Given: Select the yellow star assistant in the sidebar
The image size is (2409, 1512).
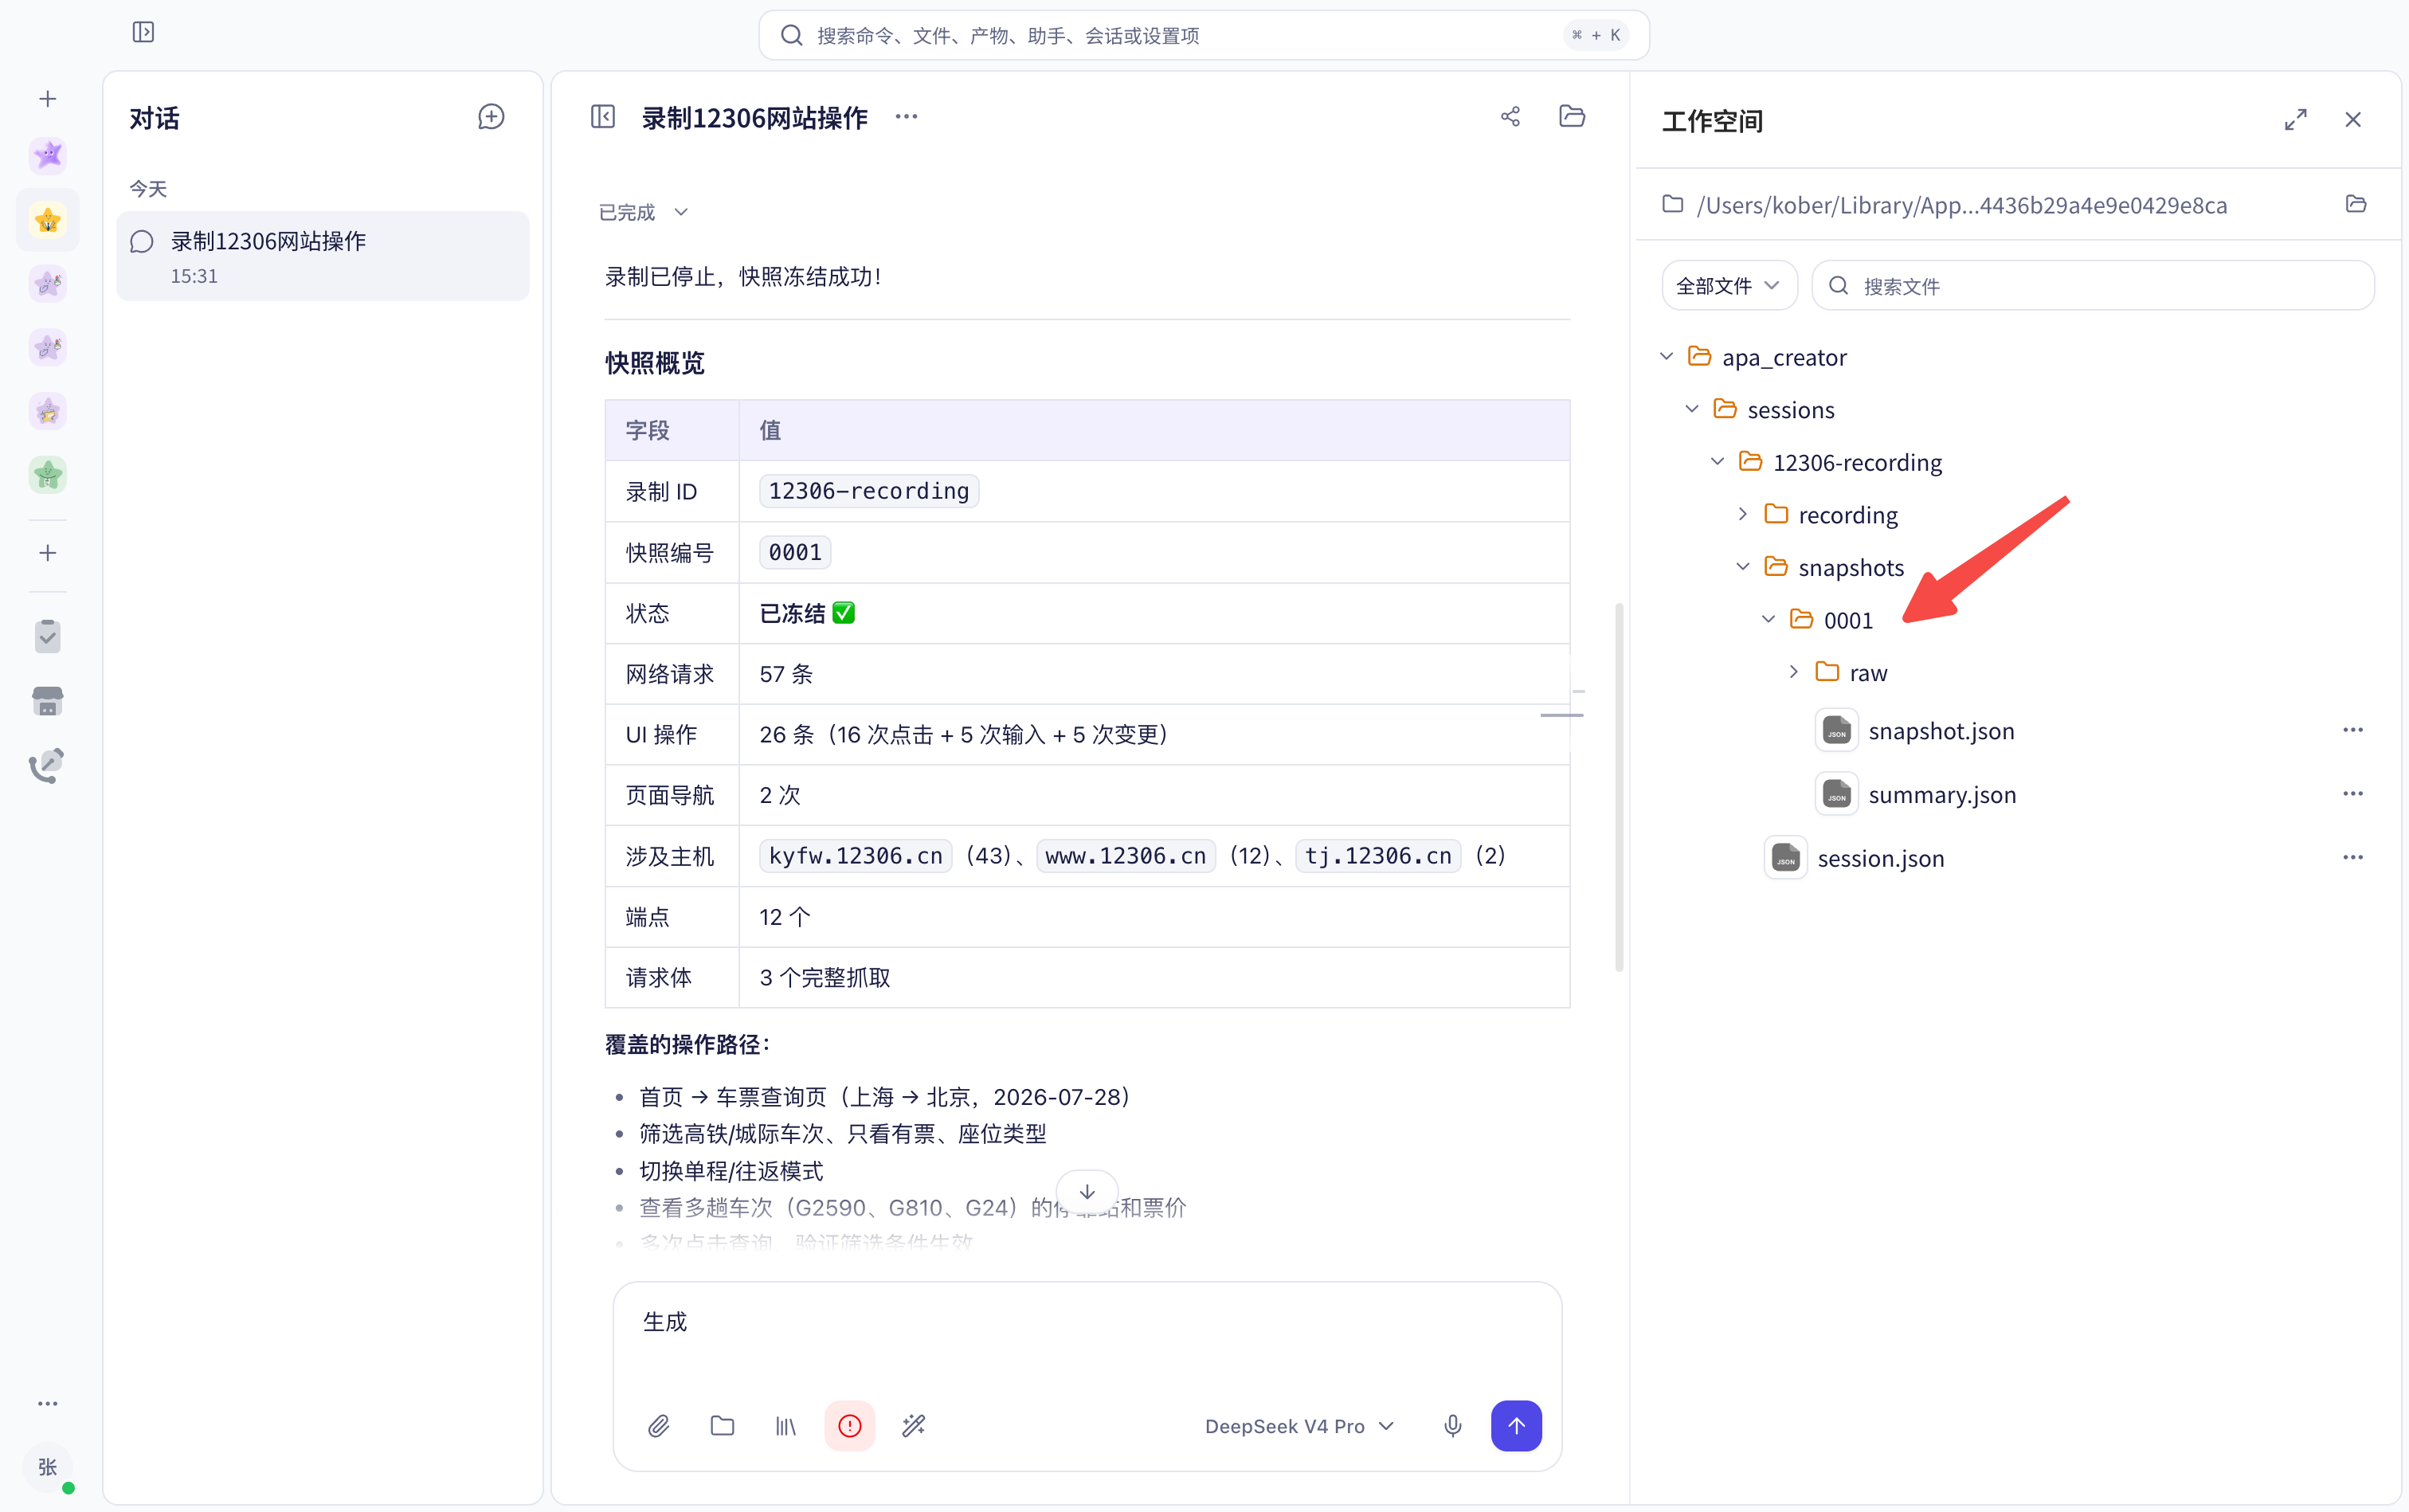Looking at the screenshot, I should coord(48,220).
